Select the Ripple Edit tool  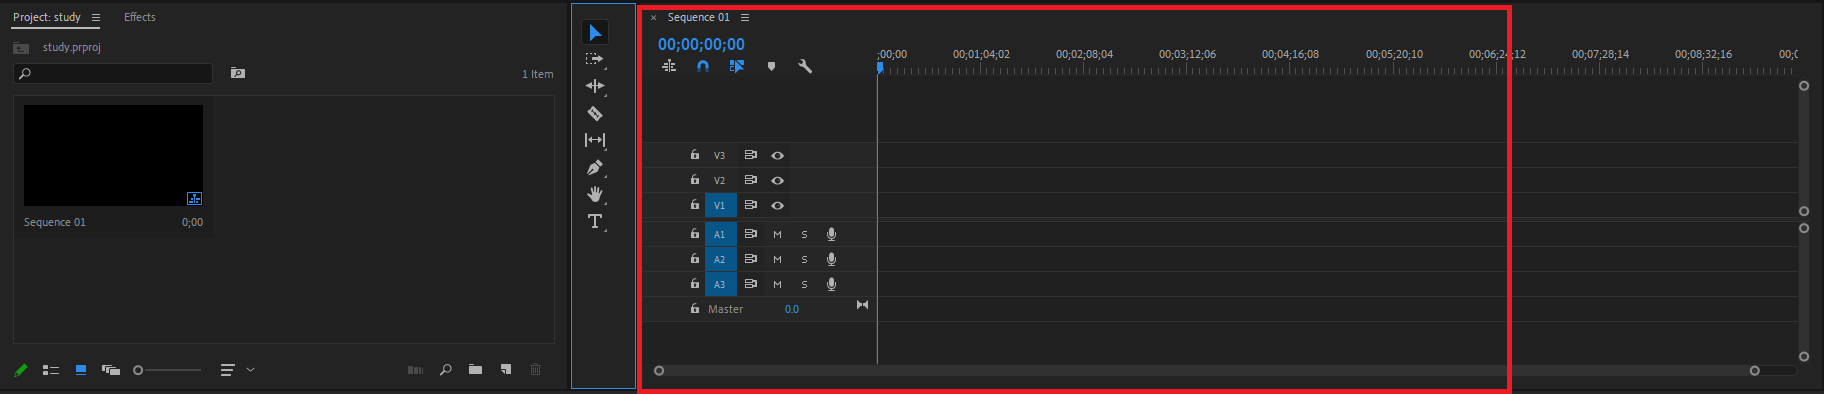click(x=595, y=86)
